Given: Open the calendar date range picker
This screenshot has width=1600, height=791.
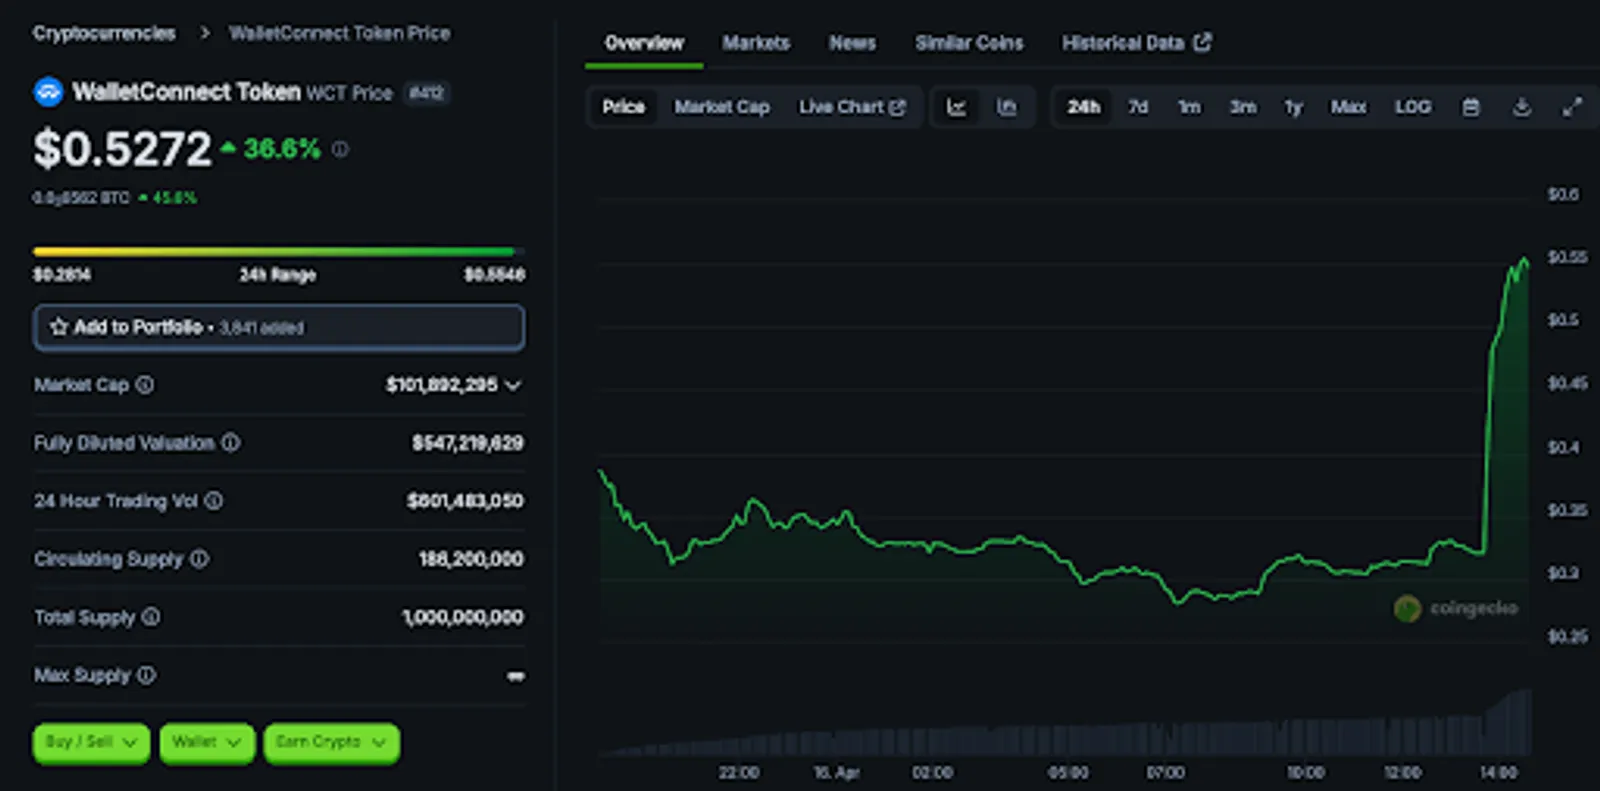Looking at the screenshot, I should click(x=1471, y=107).
